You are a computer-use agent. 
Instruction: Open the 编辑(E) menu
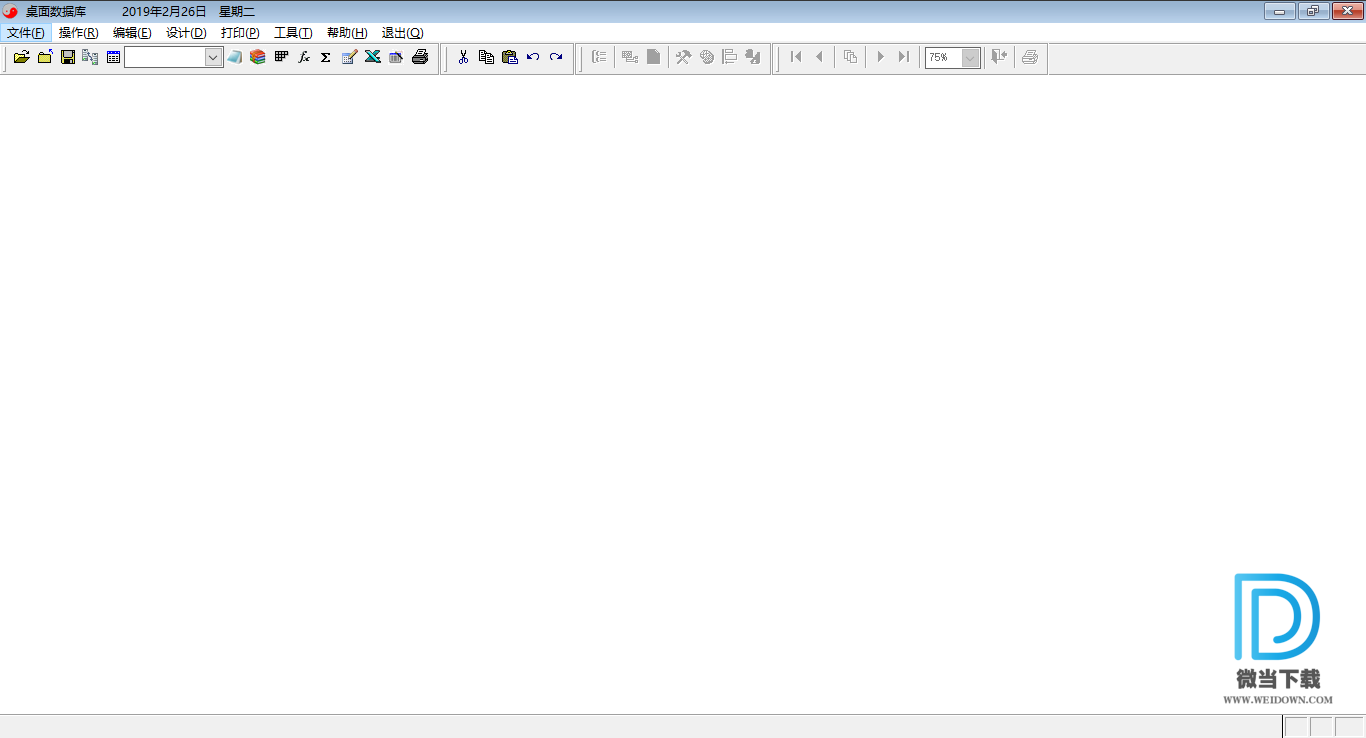coord(132,33)
